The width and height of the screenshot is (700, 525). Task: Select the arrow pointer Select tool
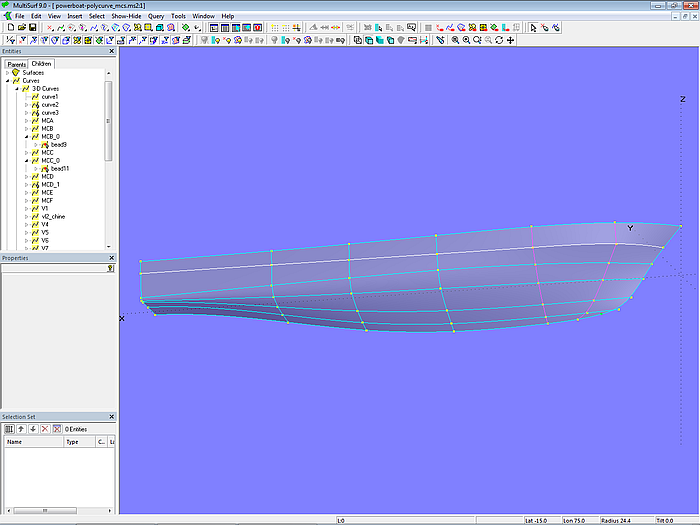(x=533, y=28)
